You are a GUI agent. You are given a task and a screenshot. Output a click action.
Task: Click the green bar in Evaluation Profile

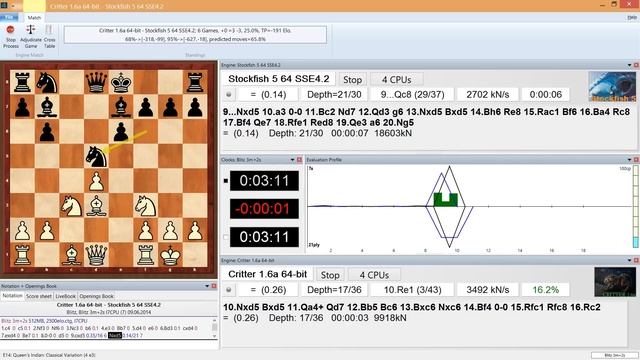pyautogui.click(x=445, y=200)
